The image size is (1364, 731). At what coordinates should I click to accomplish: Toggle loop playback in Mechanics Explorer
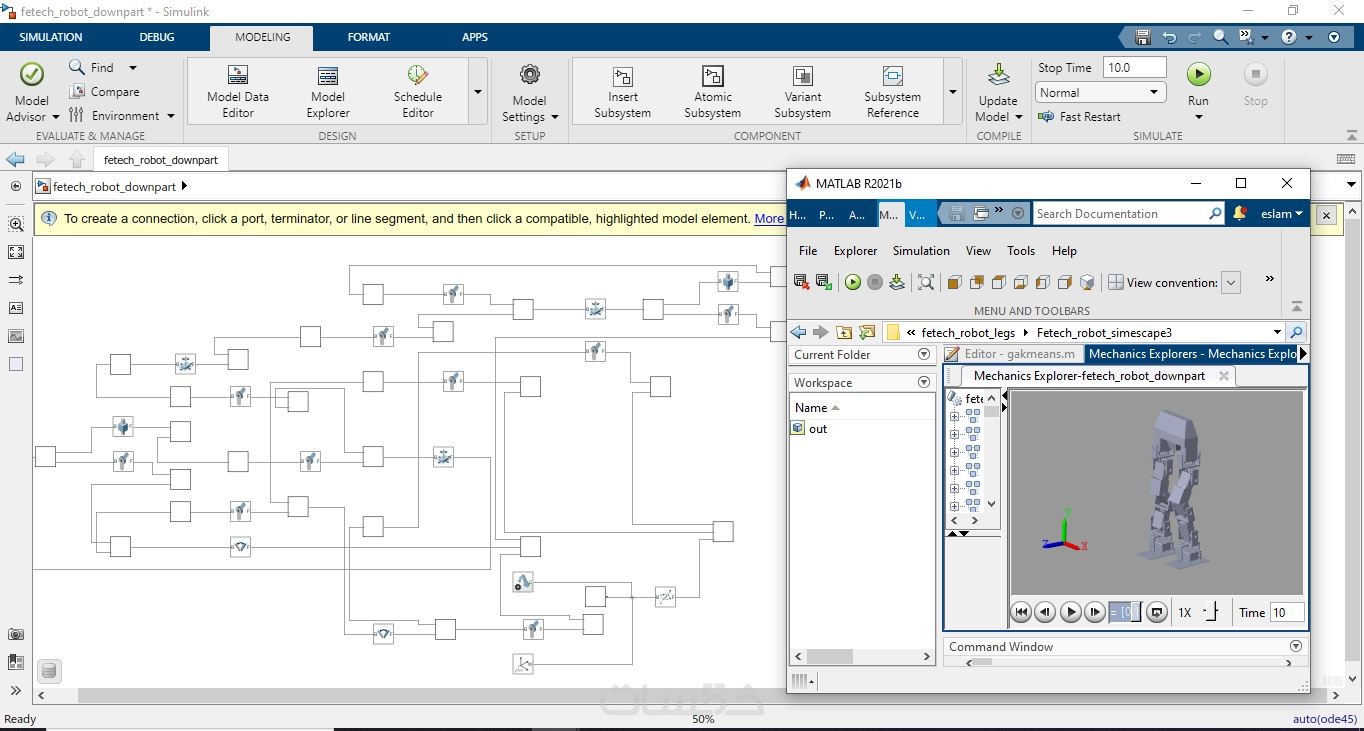point(1157,612)
